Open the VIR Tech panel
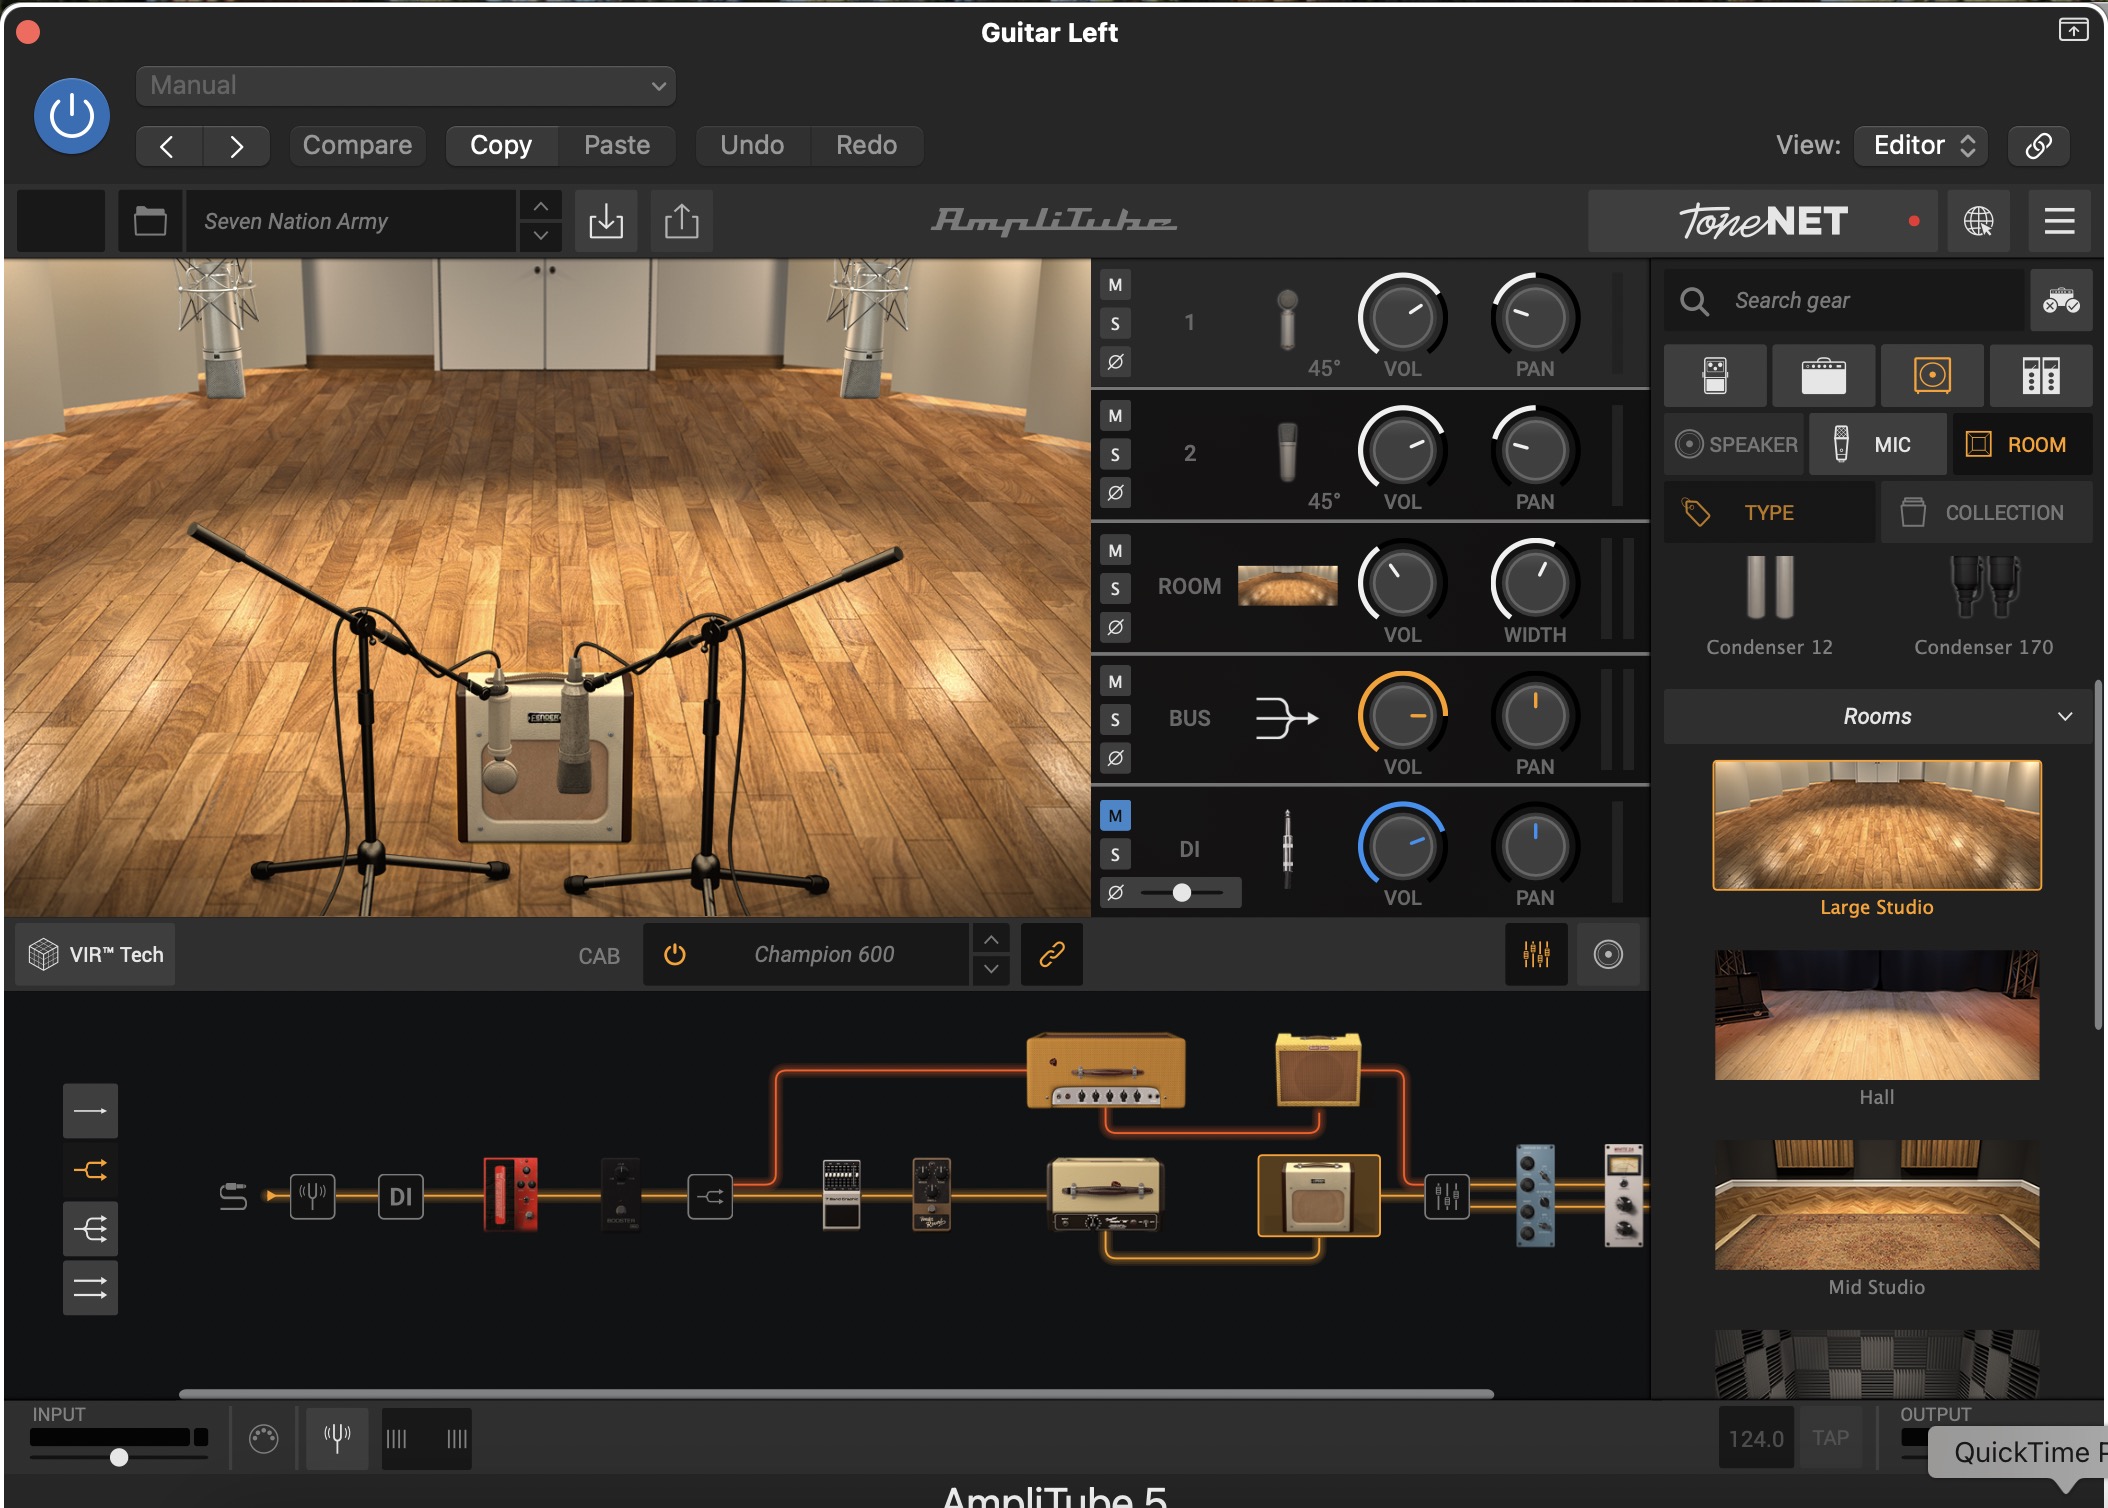2108x1508 pixels. click(x=96, y=955)
